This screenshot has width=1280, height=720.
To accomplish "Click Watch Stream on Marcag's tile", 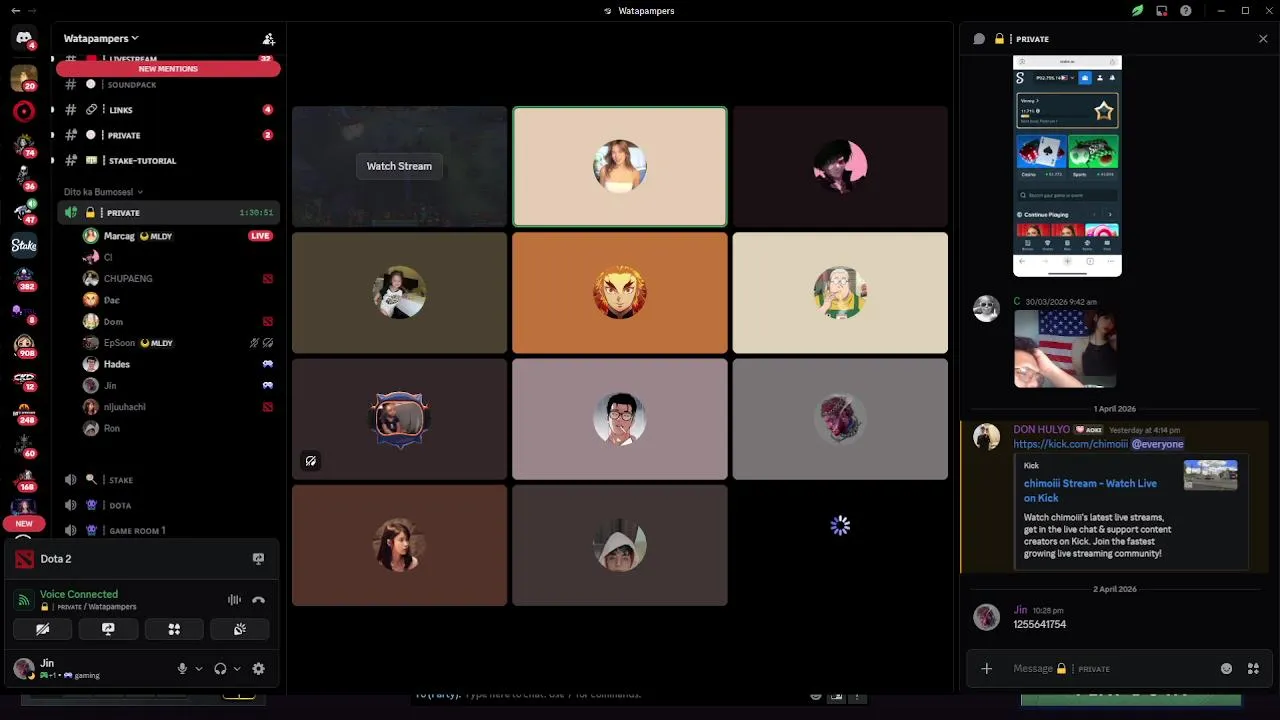I will 399,166.
